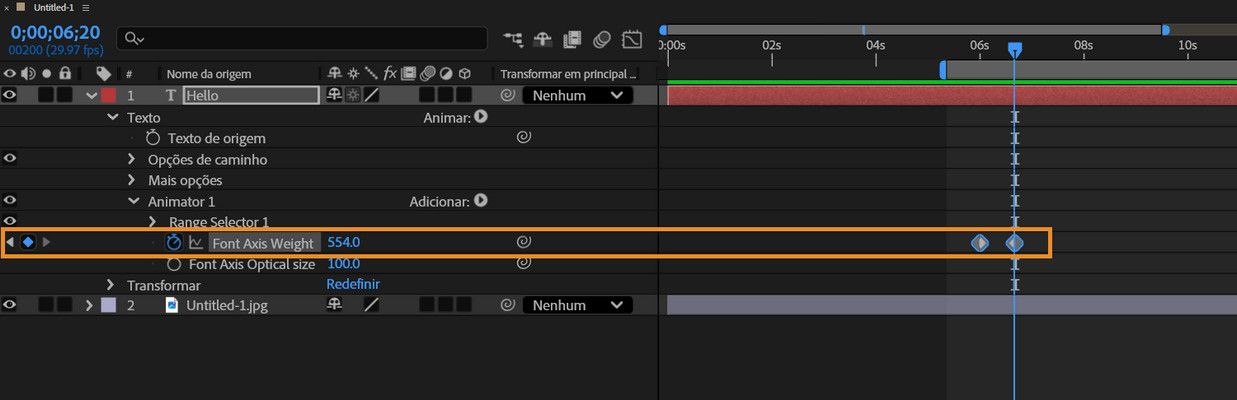This screenshot has width=1237, height=400.
Task: Click Redefinir to reset Transformar
Action: click(353, 285)
